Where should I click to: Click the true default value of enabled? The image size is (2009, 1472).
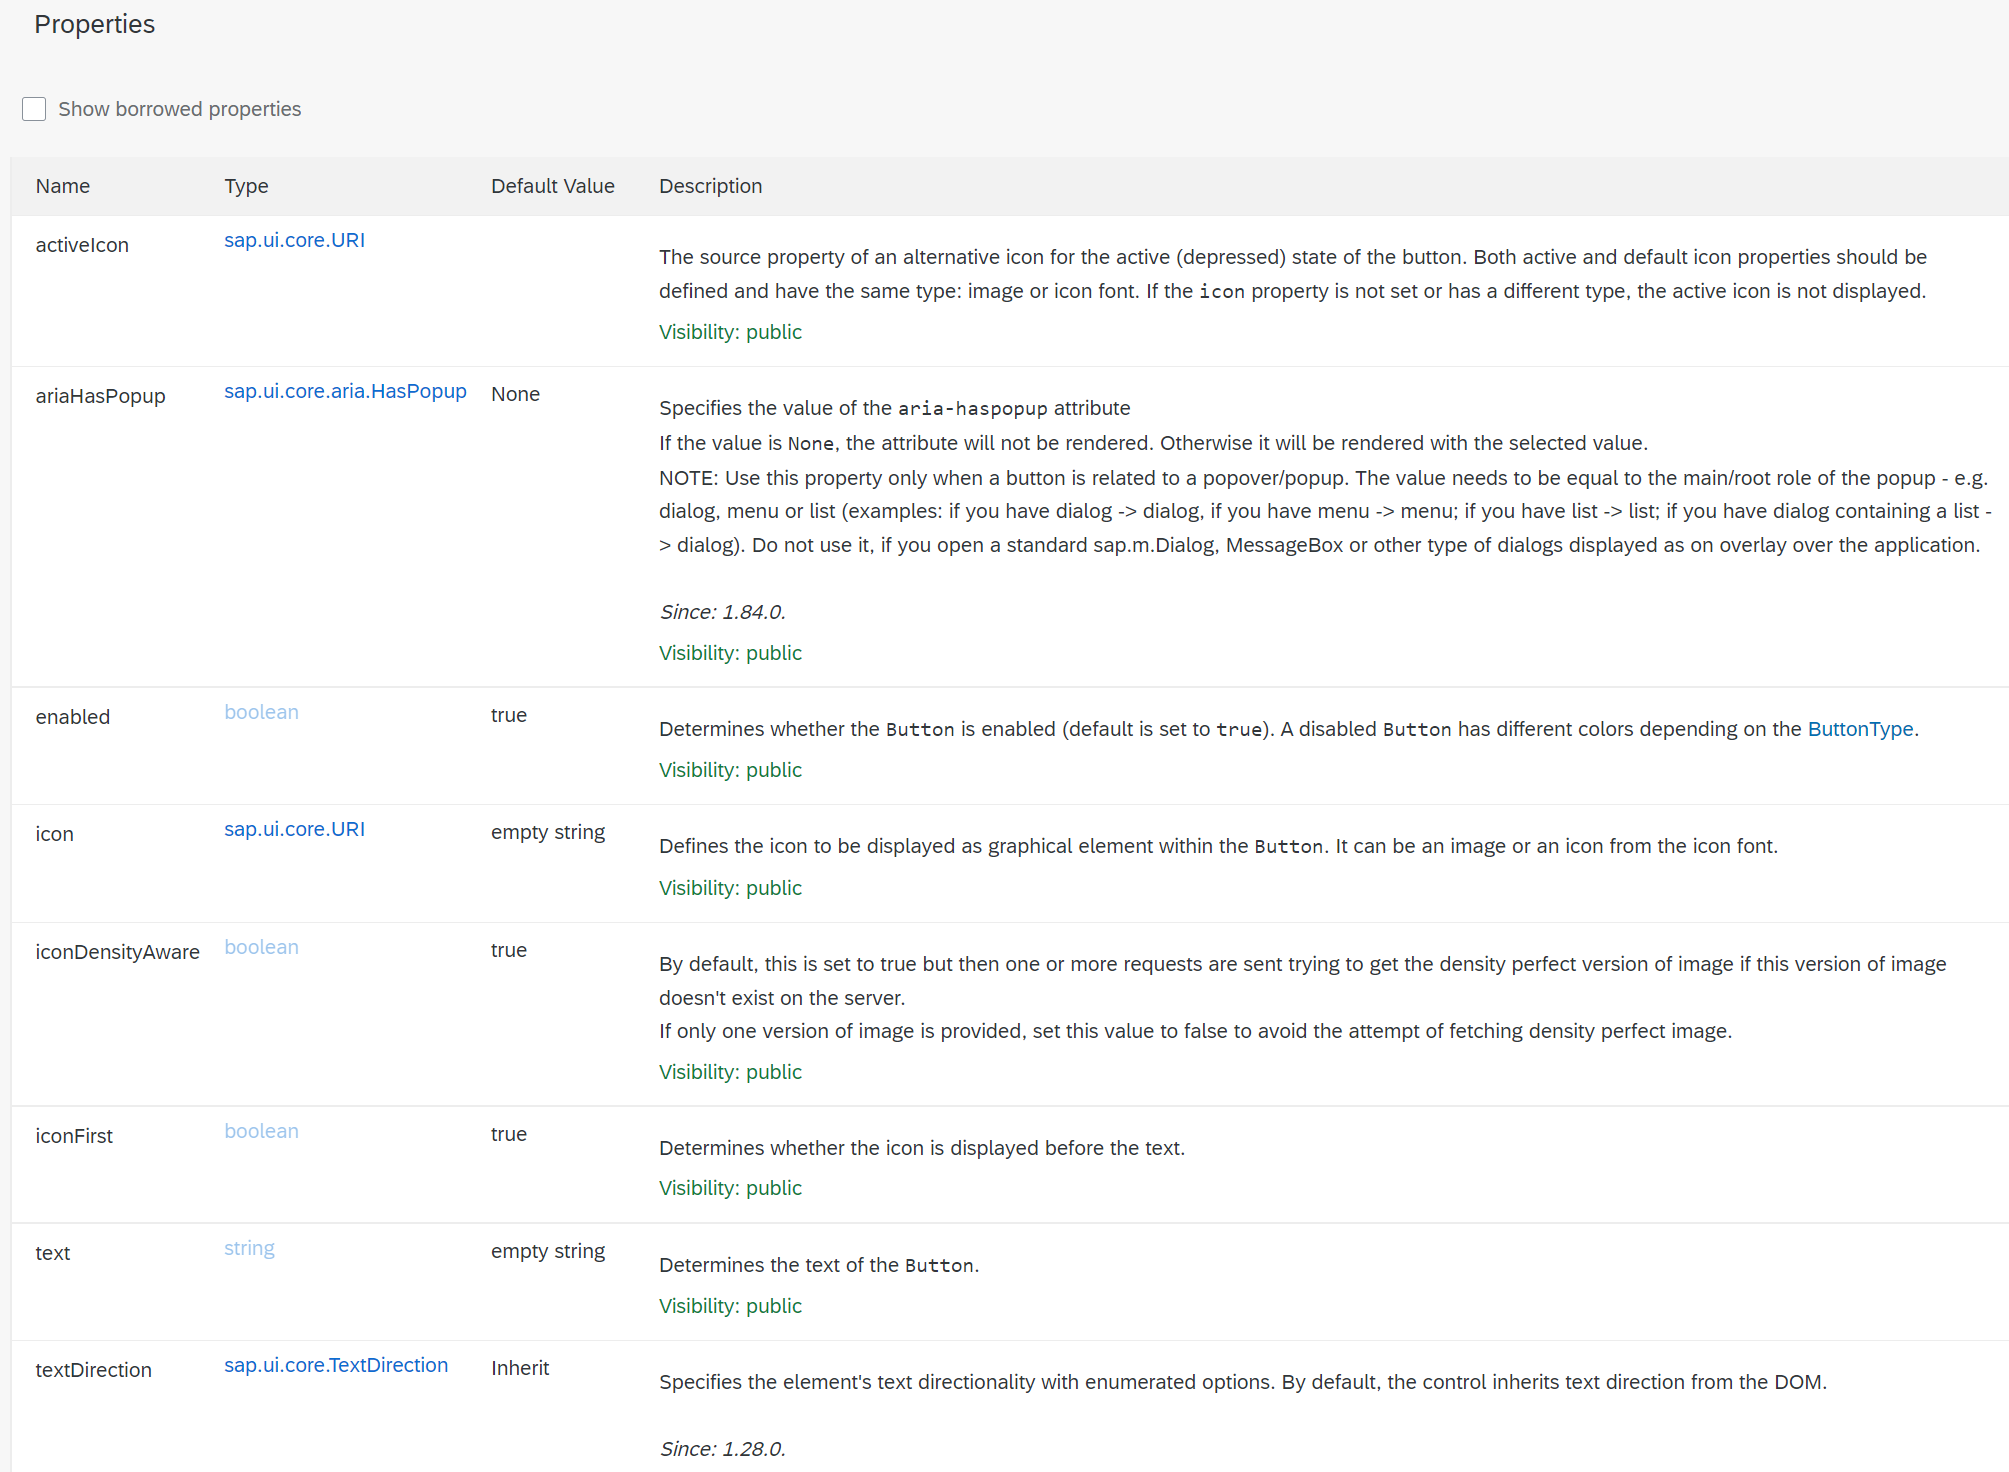(509, 715)
